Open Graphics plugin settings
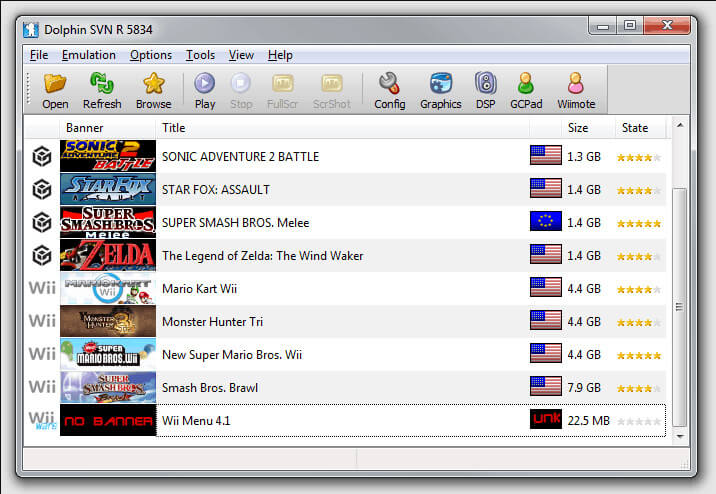Viewport: 716px width, 494px height. tap(441, 91)
